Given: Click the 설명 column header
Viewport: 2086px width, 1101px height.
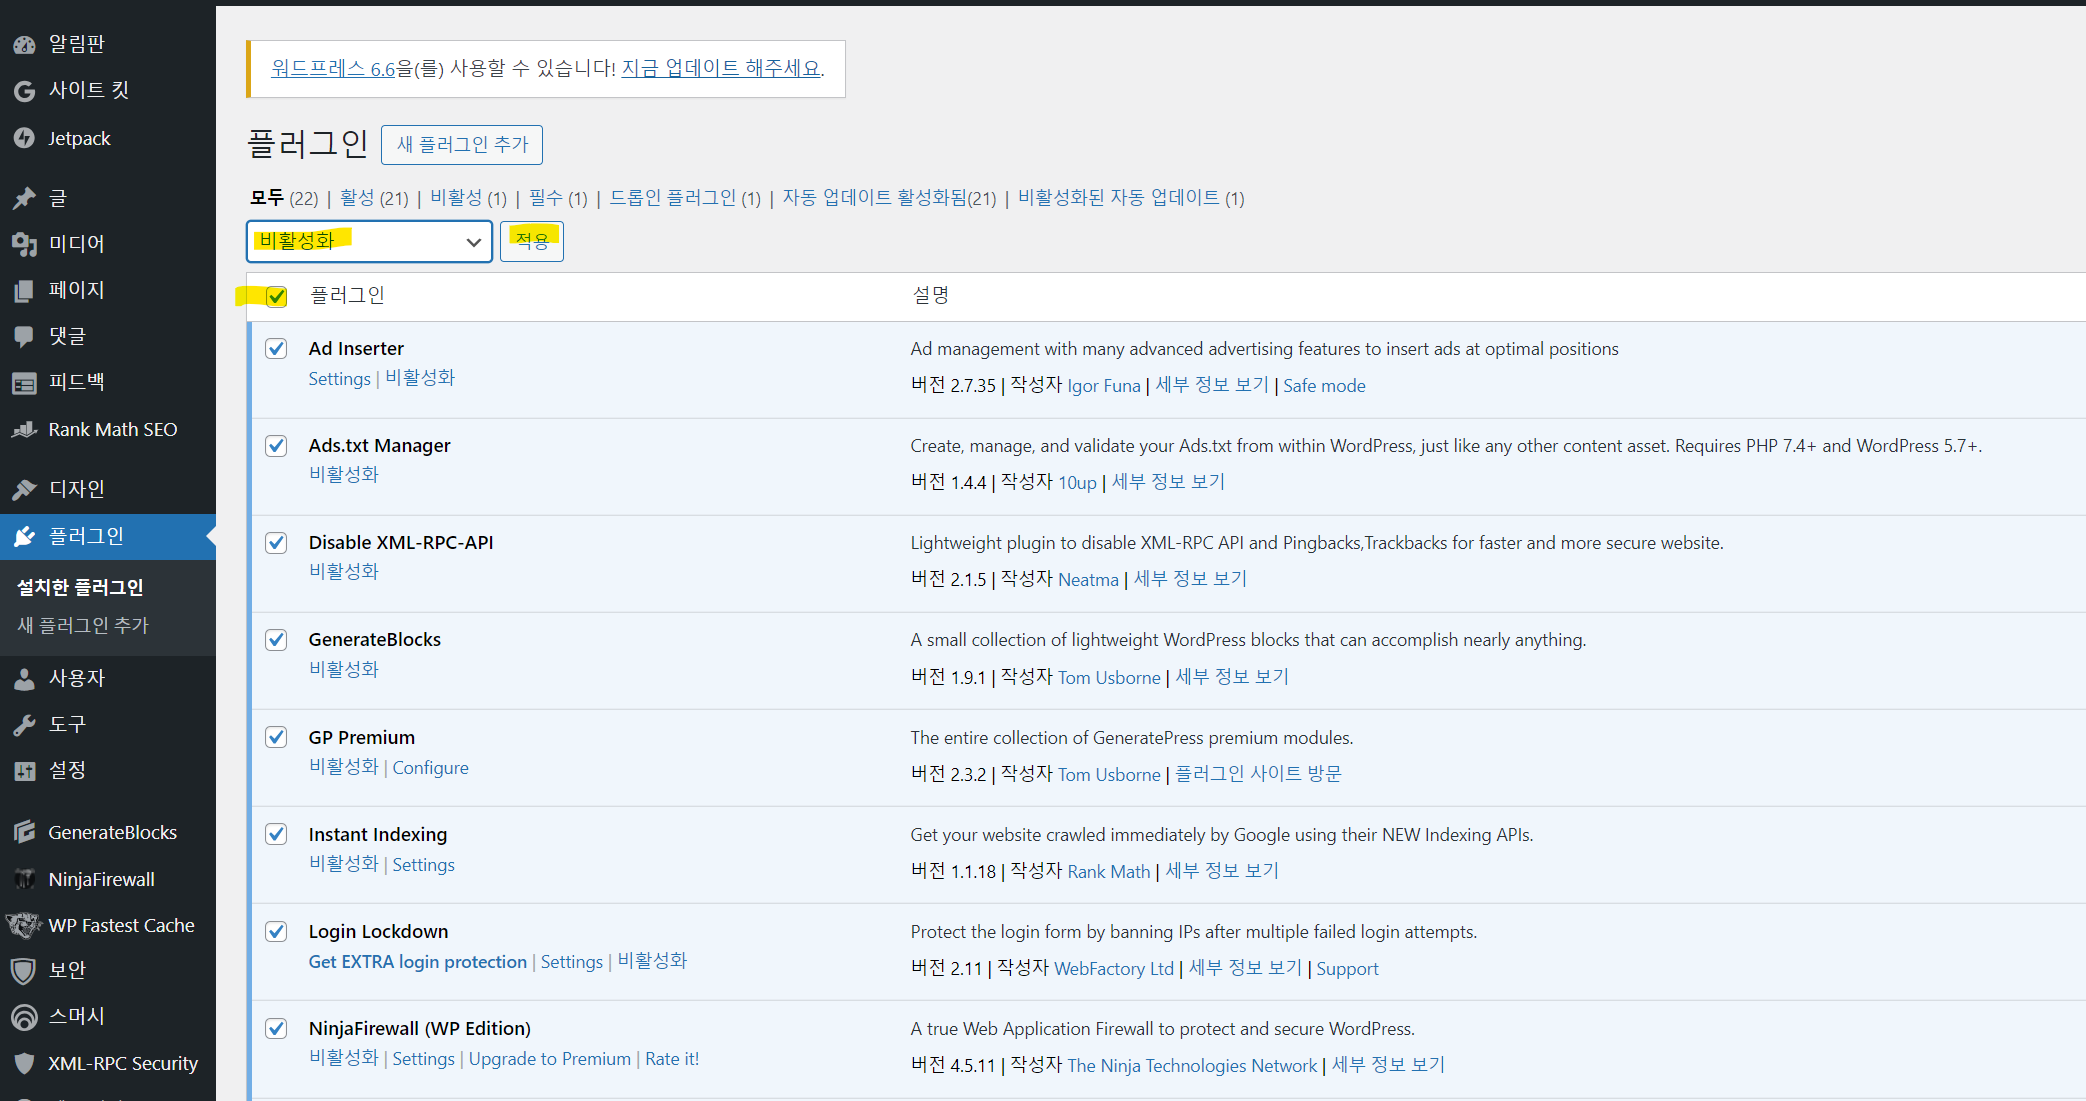Looking at the screenshot, I should (930, 296).
